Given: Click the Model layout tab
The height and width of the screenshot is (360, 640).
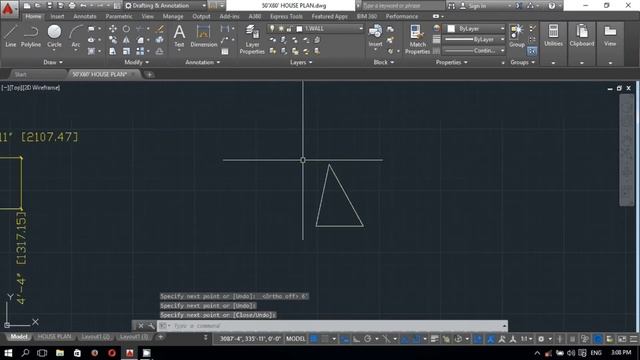Looking at the screenshot, I should point(19,337).
